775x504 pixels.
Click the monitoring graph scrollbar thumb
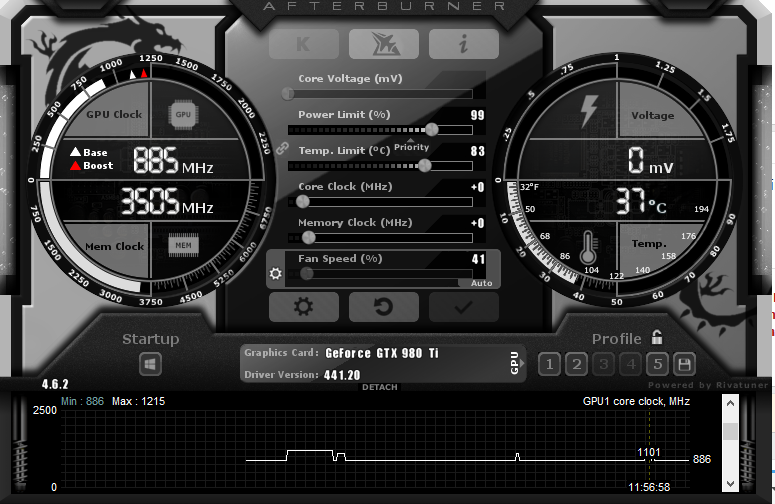(730, 431)
